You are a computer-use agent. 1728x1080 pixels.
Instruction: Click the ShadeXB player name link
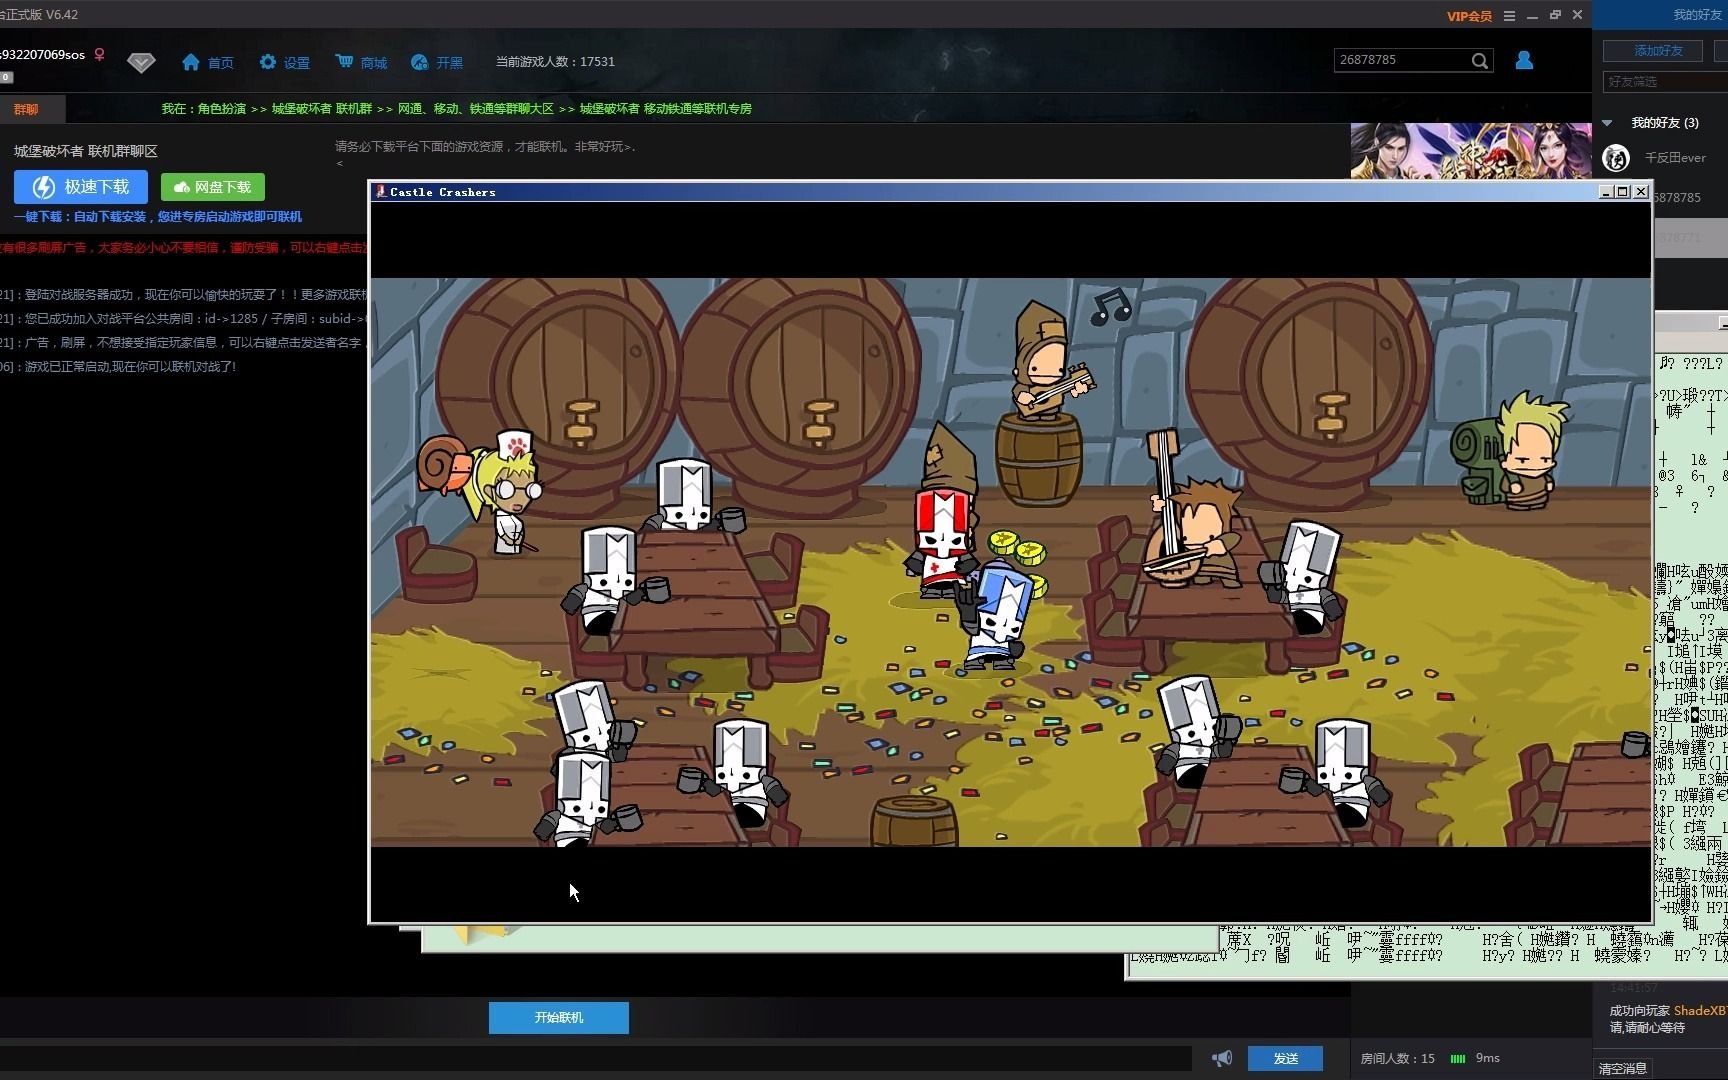pyautogui.click(x=1700, y=1011)
